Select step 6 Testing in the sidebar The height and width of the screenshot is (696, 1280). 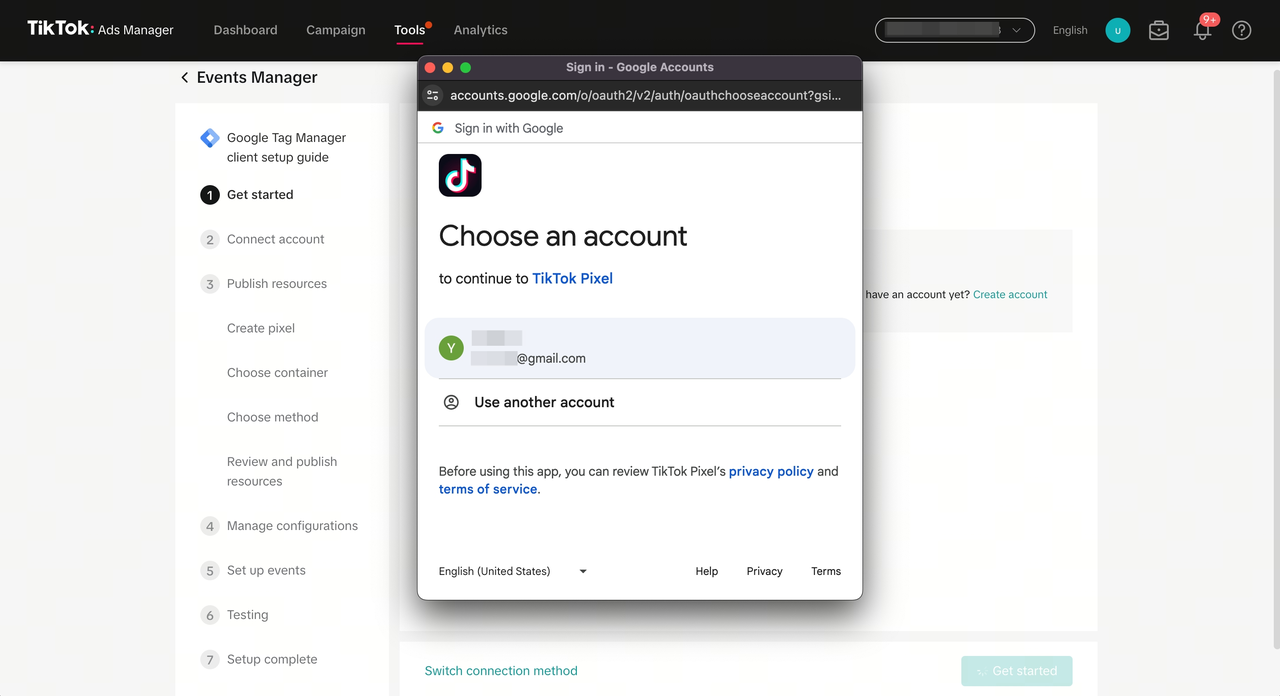[247, 614]
